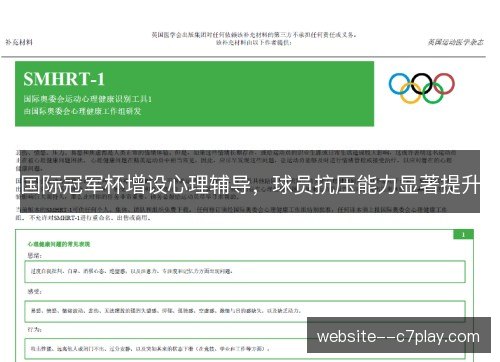Click the 心理健康问题的常见表现 green section heading
Viewport: 500px width, 362px height.
pyautogui.click(x=59, y=244)
